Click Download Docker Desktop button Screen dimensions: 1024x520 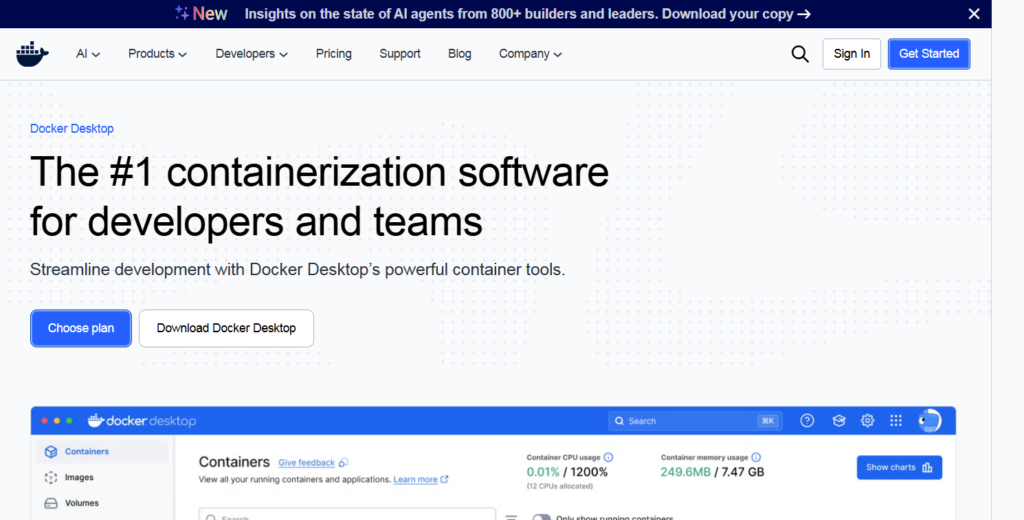pyautogui.click(x=226, y=328)
